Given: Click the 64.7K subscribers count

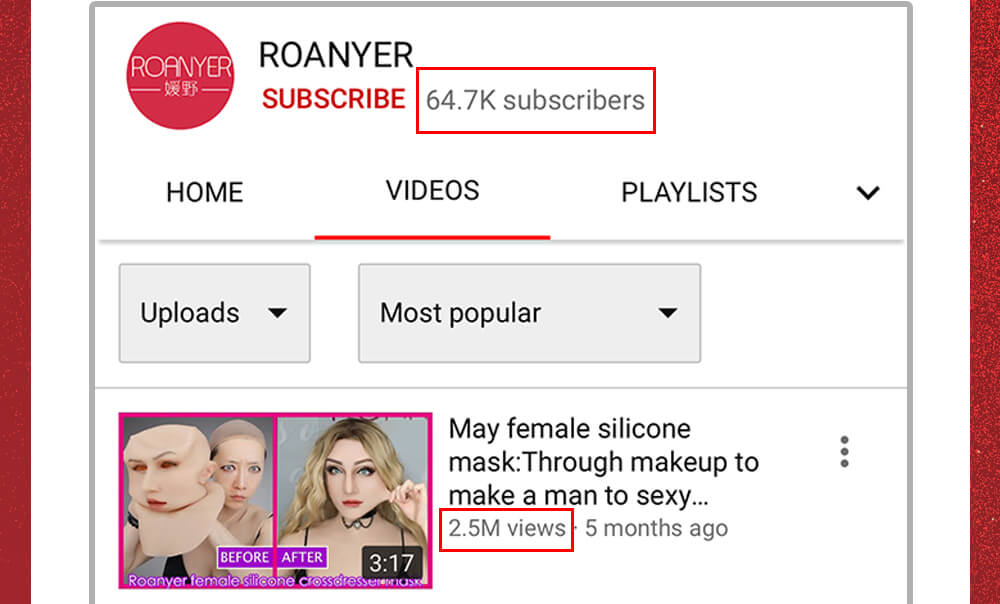Looking at the screenshot, I should [x=535, y=100].
